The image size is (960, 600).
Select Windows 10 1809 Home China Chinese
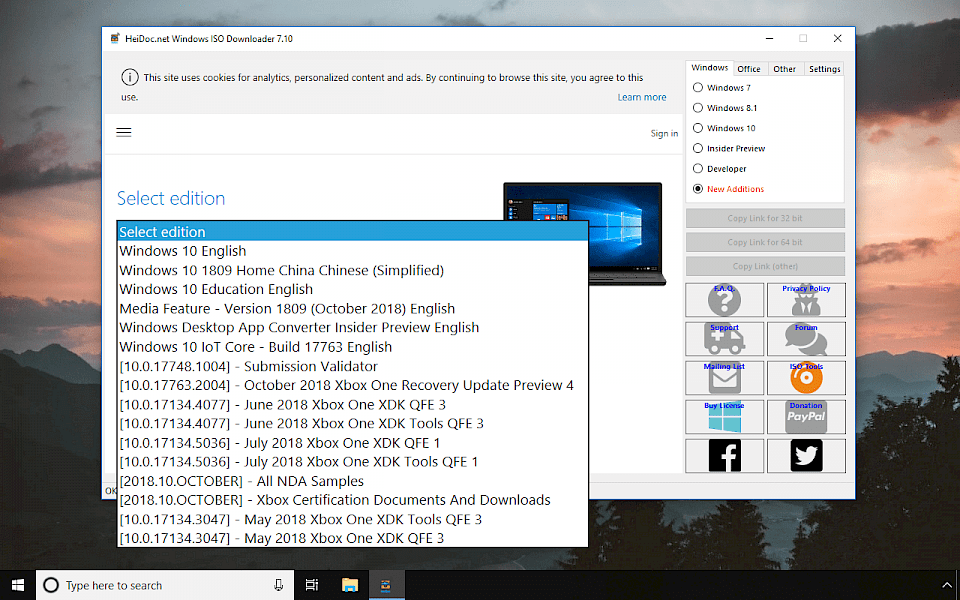pos(353,270)
